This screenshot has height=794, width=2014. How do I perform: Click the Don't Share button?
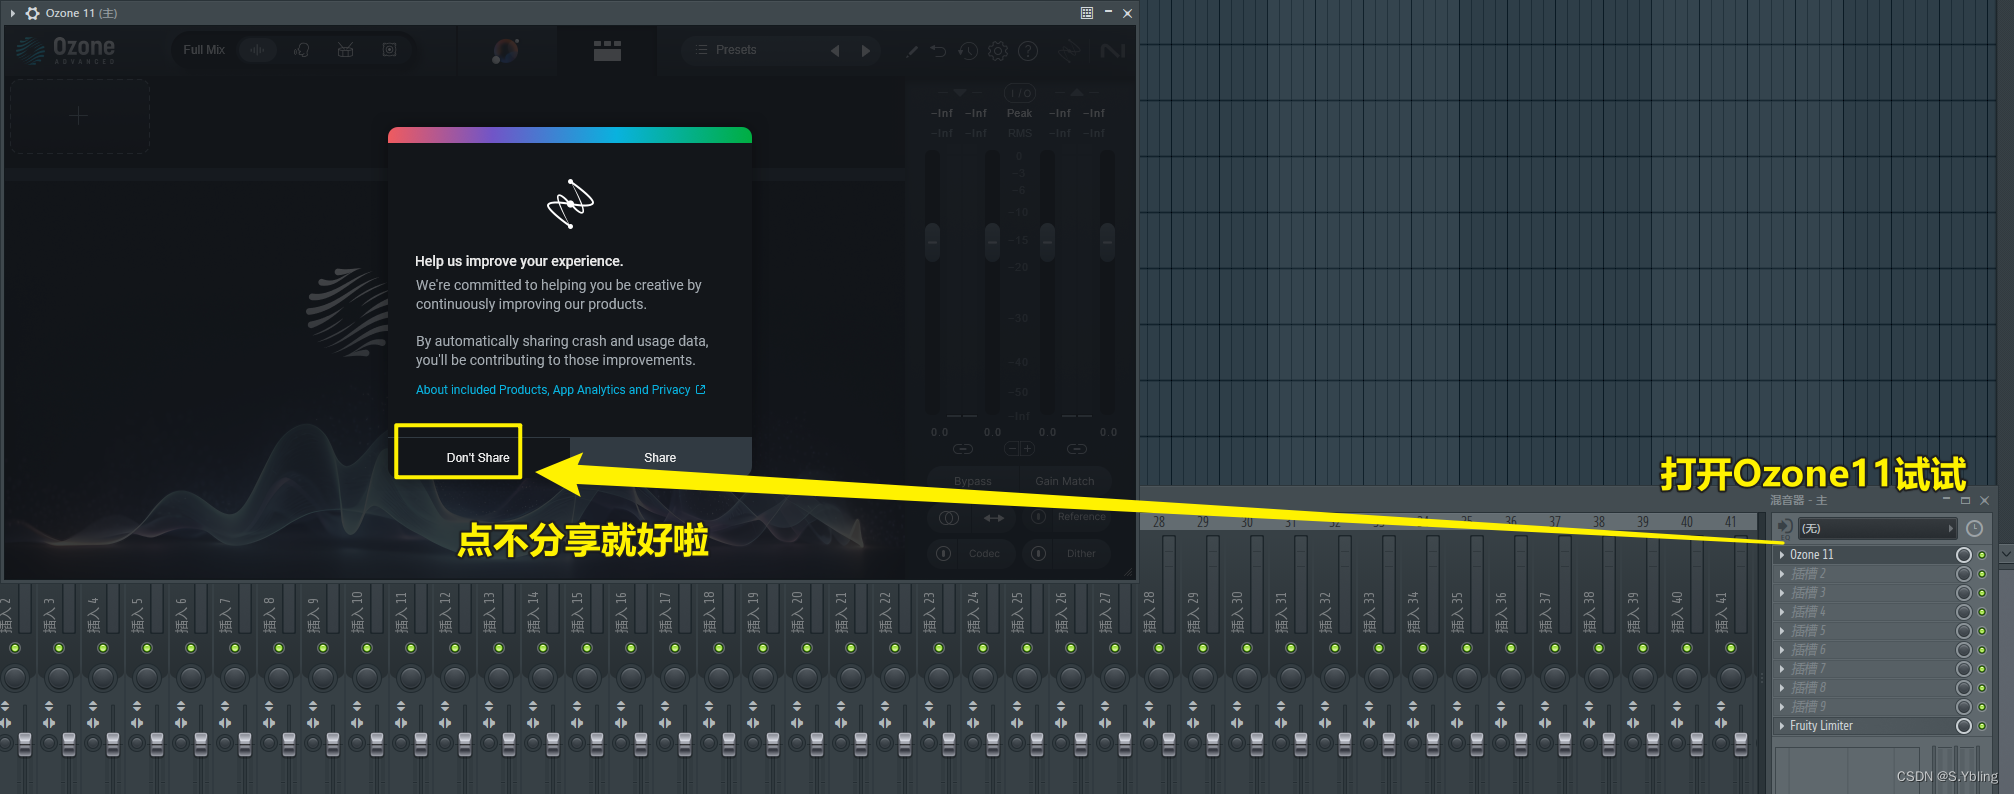(x=478, y=457)
